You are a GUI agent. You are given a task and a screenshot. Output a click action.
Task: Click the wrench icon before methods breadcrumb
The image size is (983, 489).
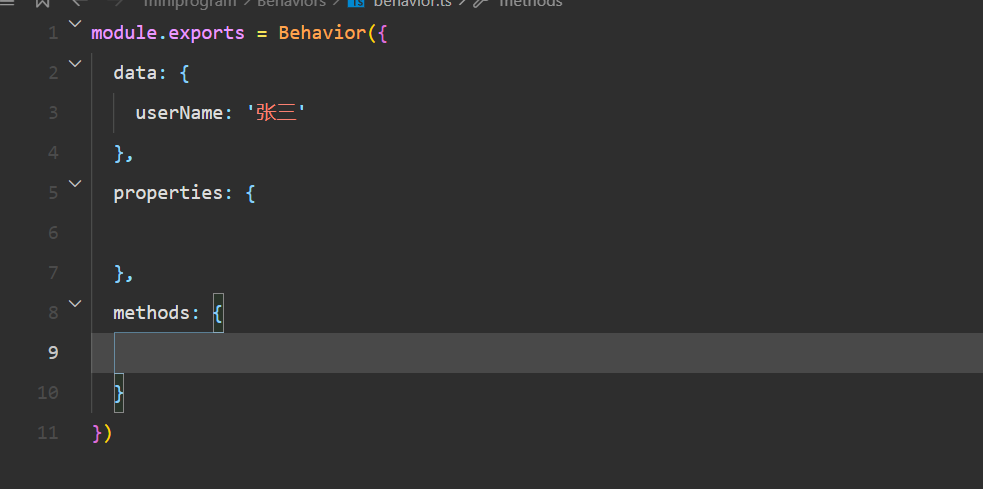pos(481,3)
